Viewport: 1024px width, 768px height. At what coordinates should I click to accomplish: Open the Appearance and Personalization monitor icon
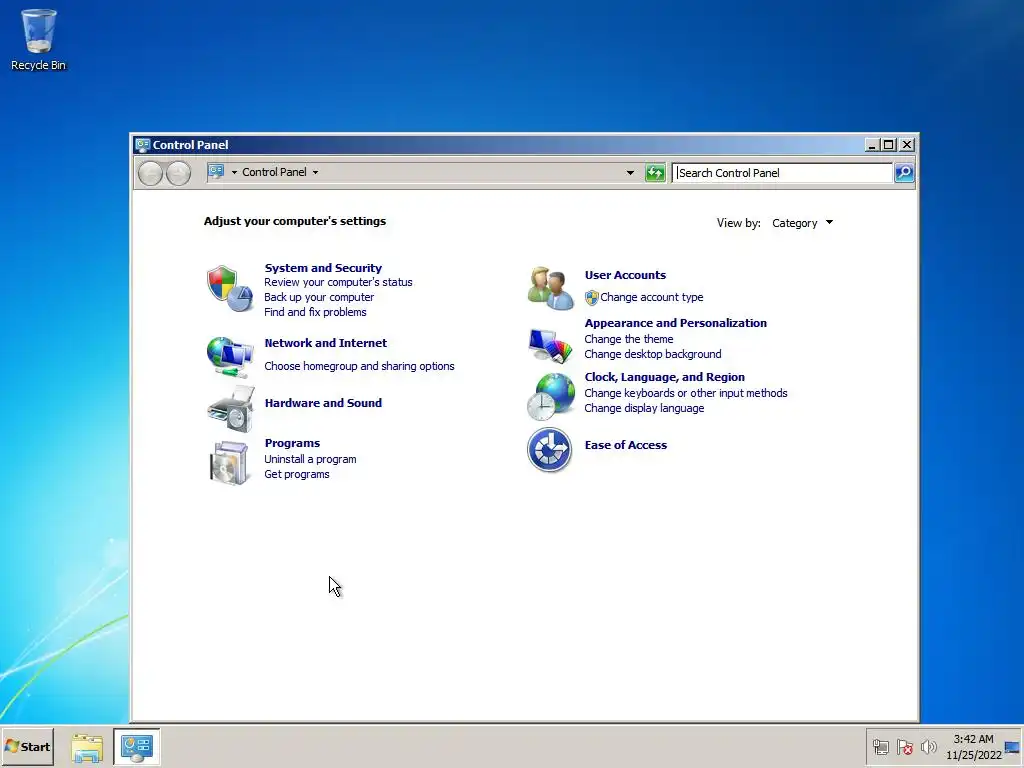point(551,345)
